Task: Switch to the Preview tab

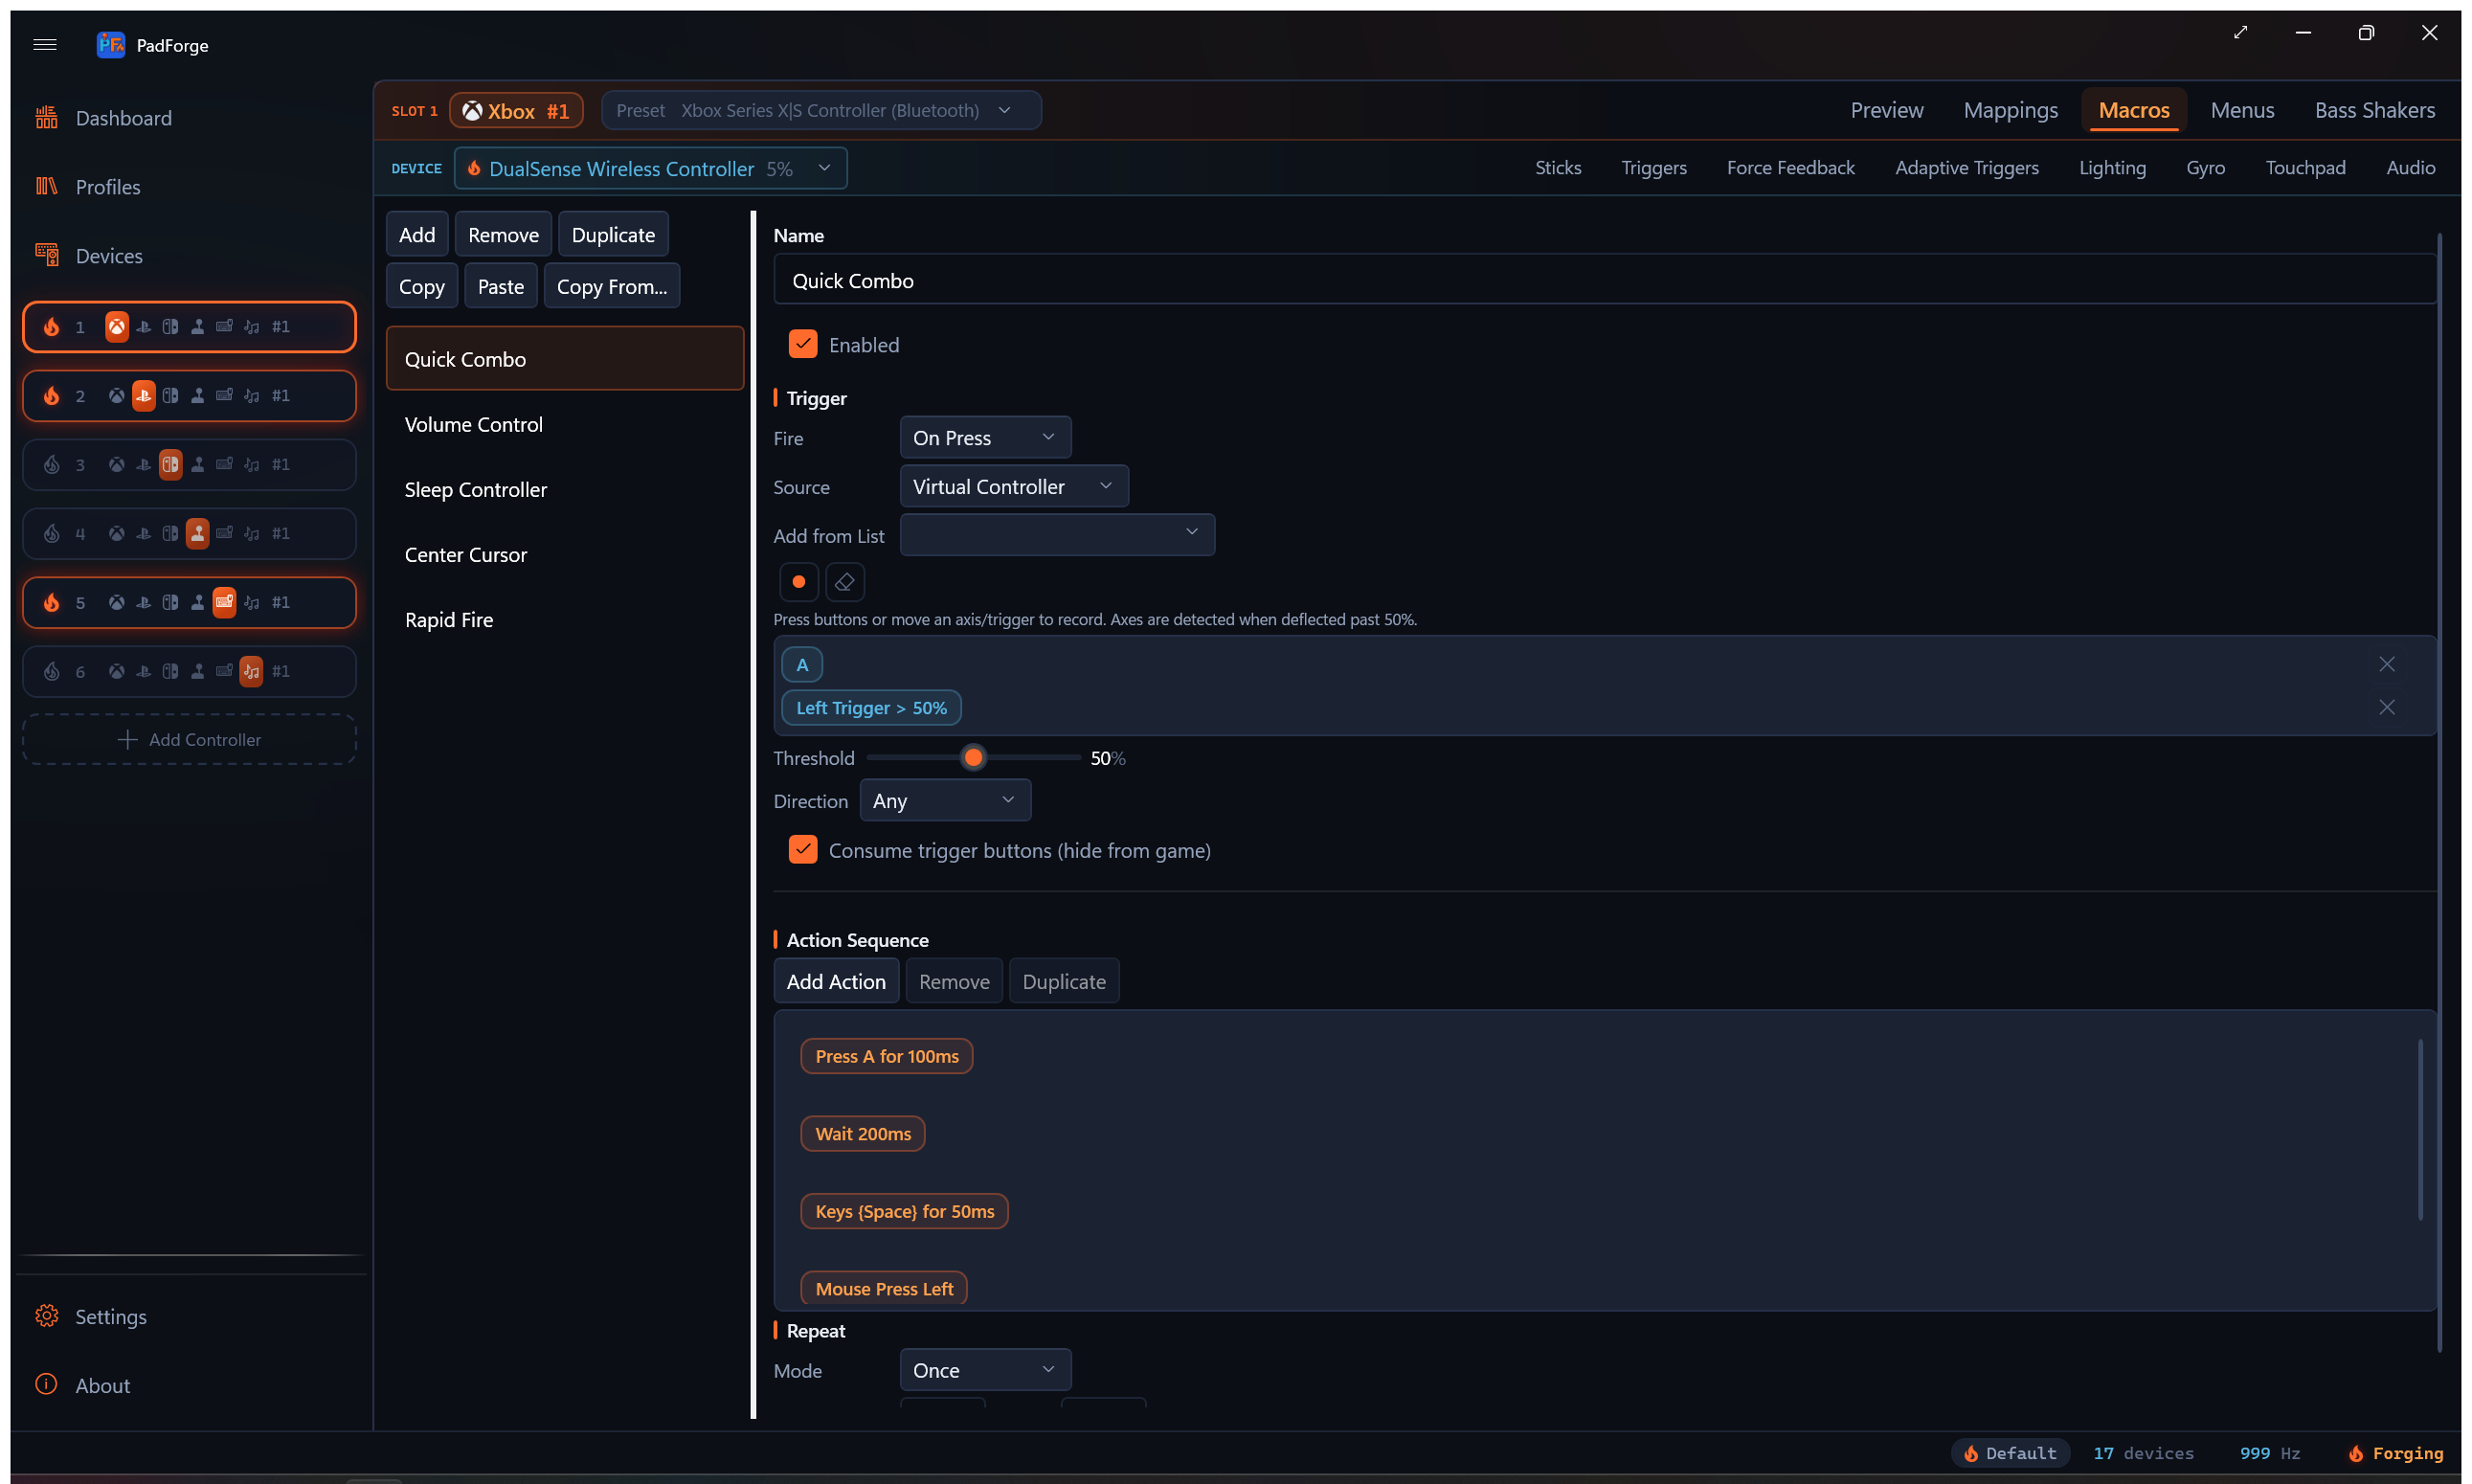Action: 1886,110
